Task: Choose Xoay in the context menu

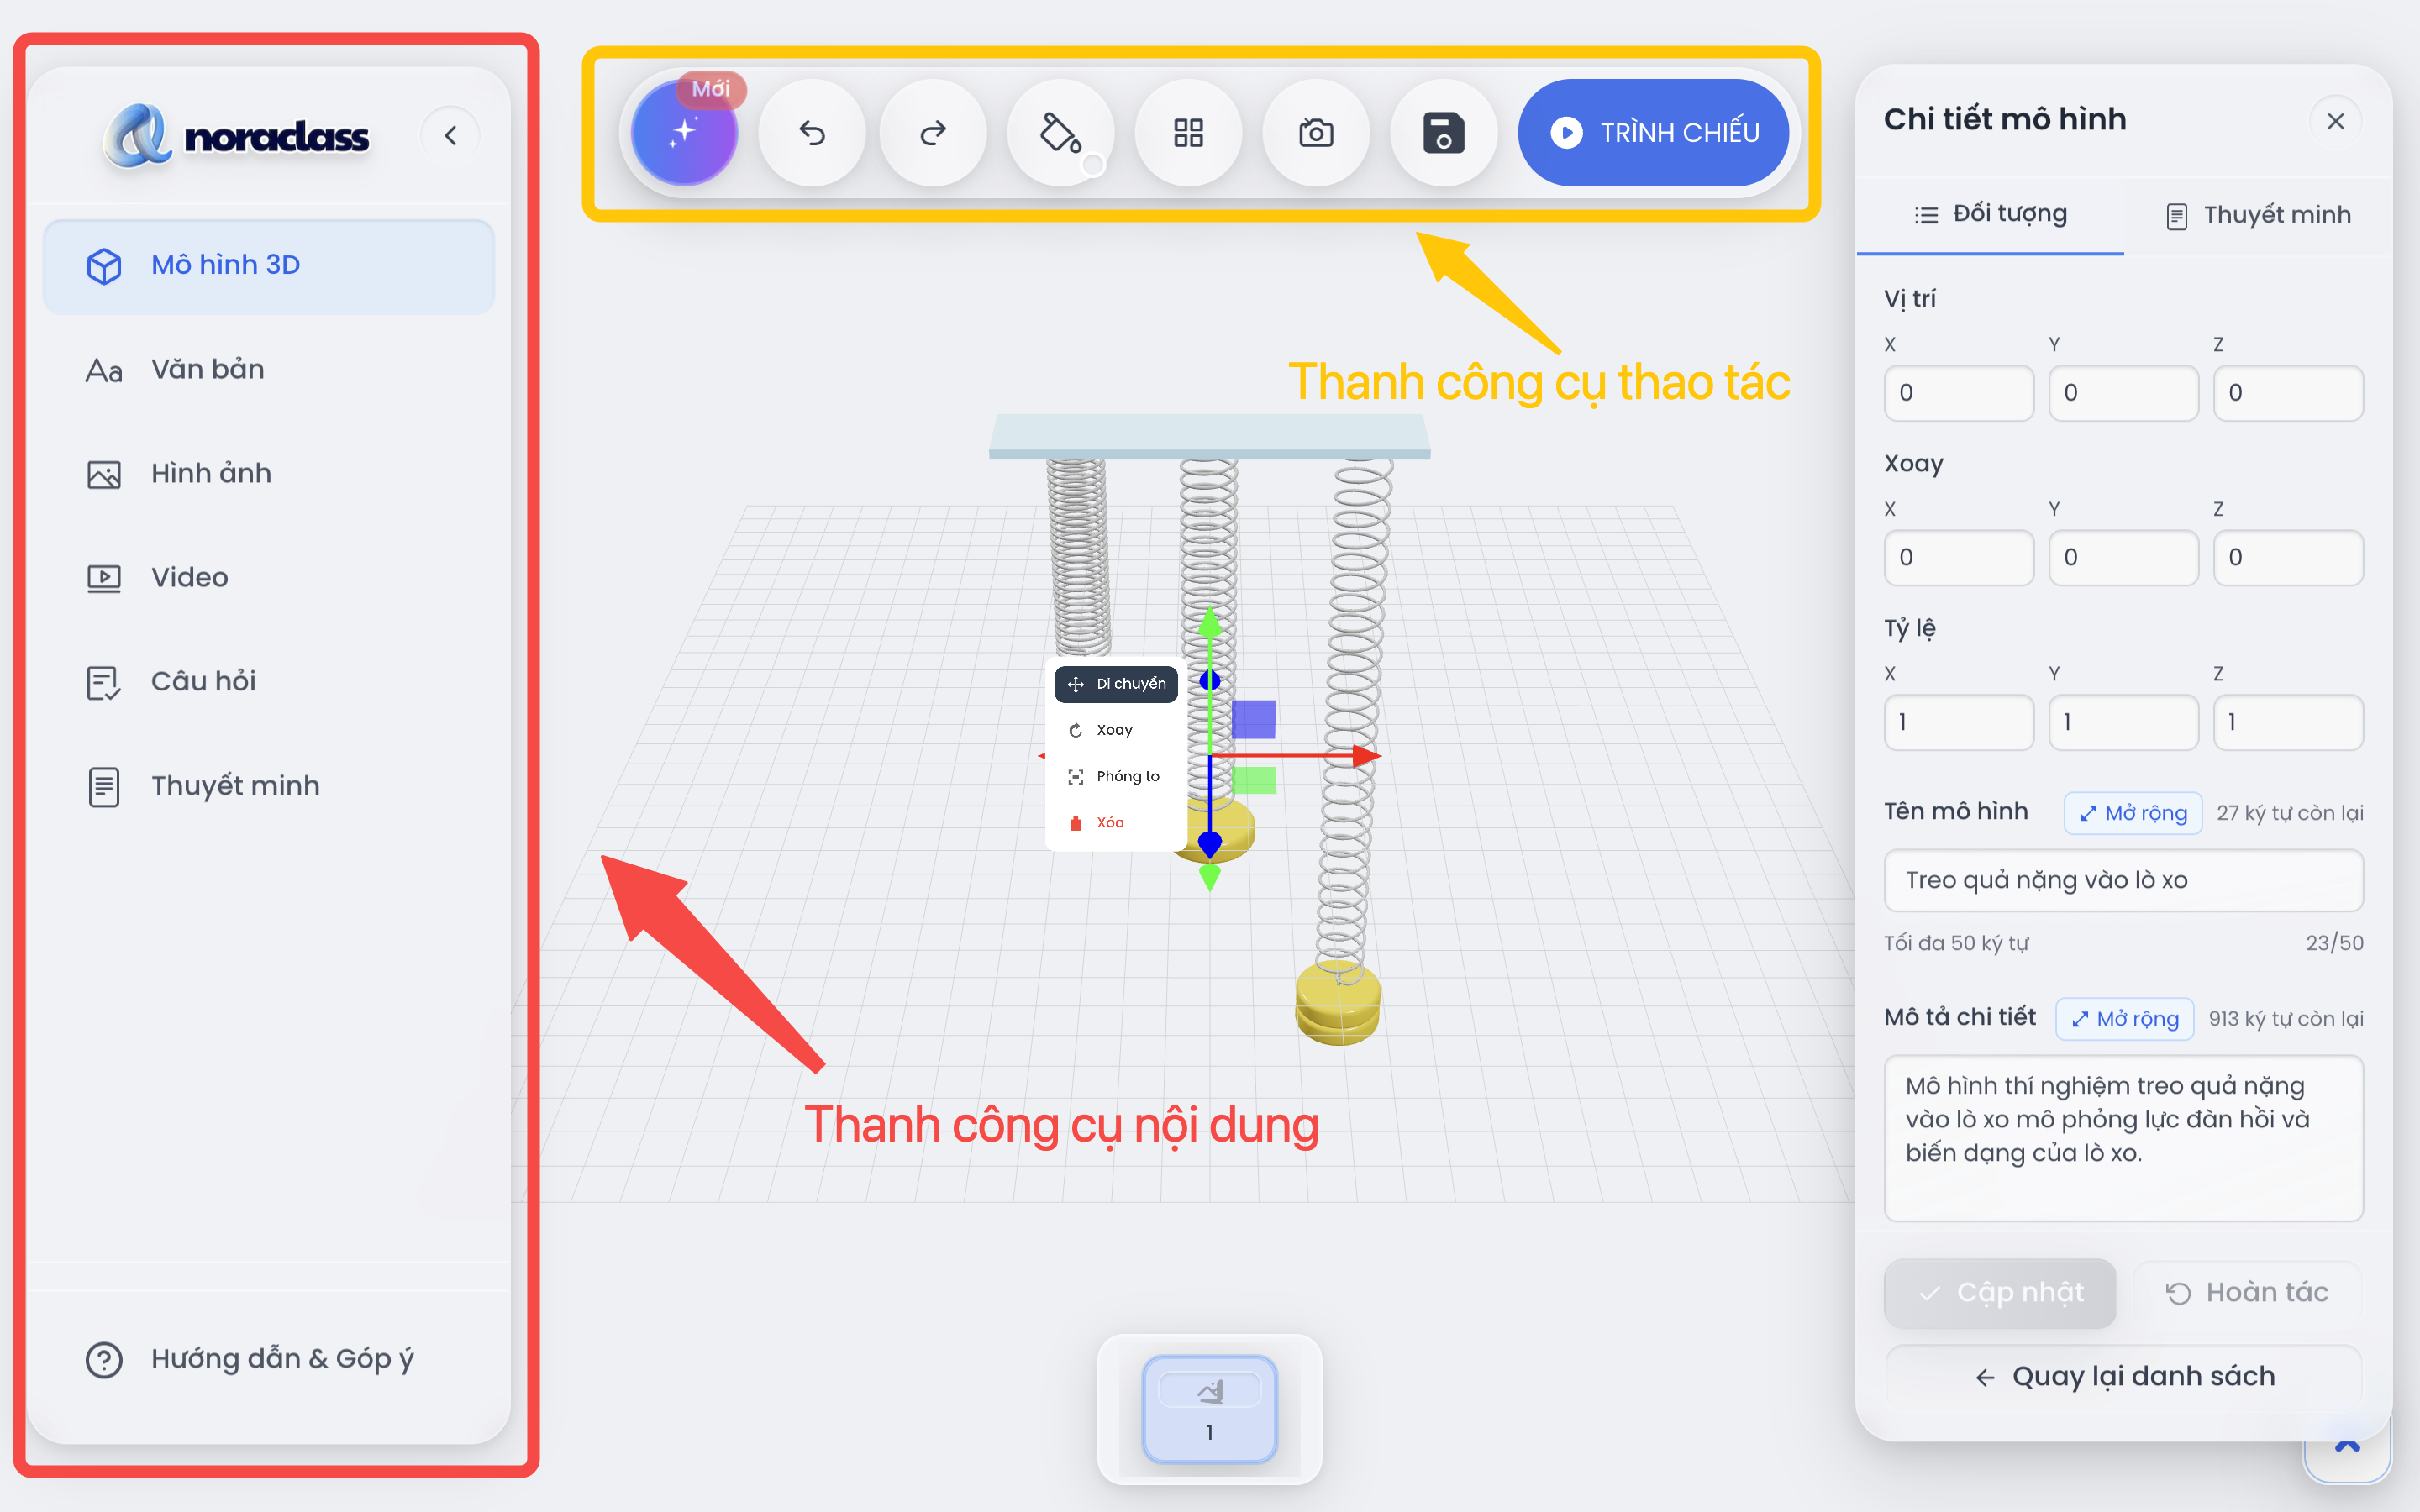Action: click(x=1116, y=730)
